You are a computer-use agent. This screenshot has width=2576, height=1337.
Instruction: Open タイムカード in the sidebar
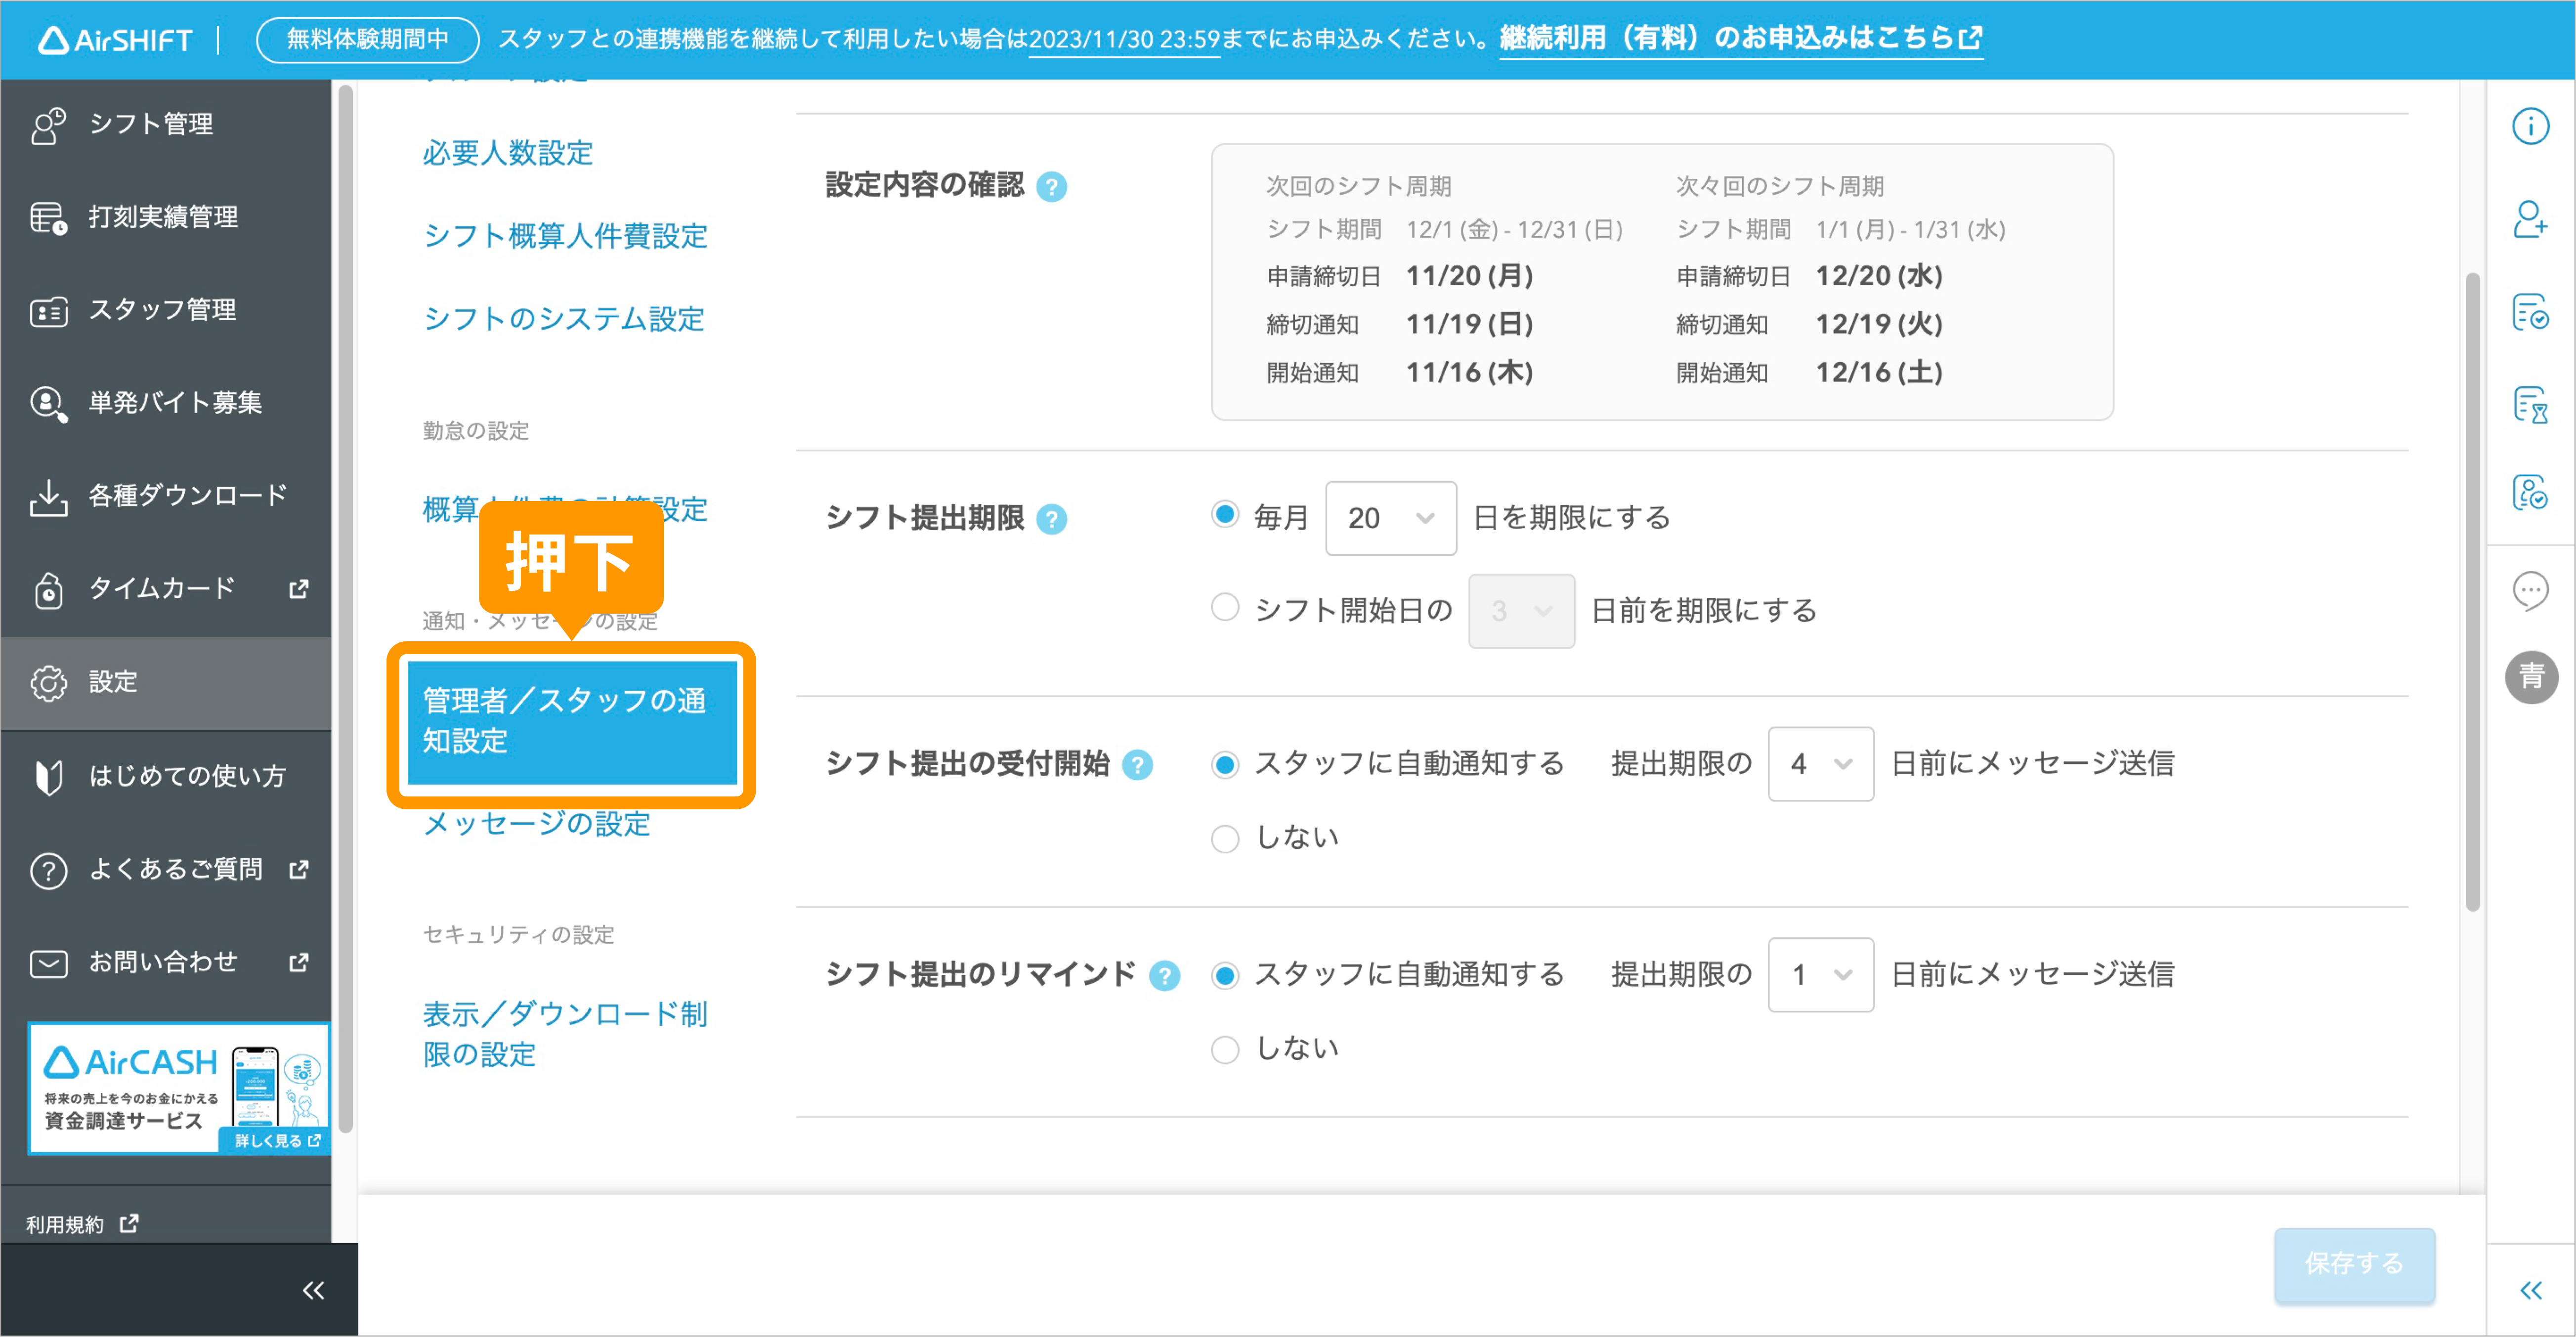tap(165, 589)
